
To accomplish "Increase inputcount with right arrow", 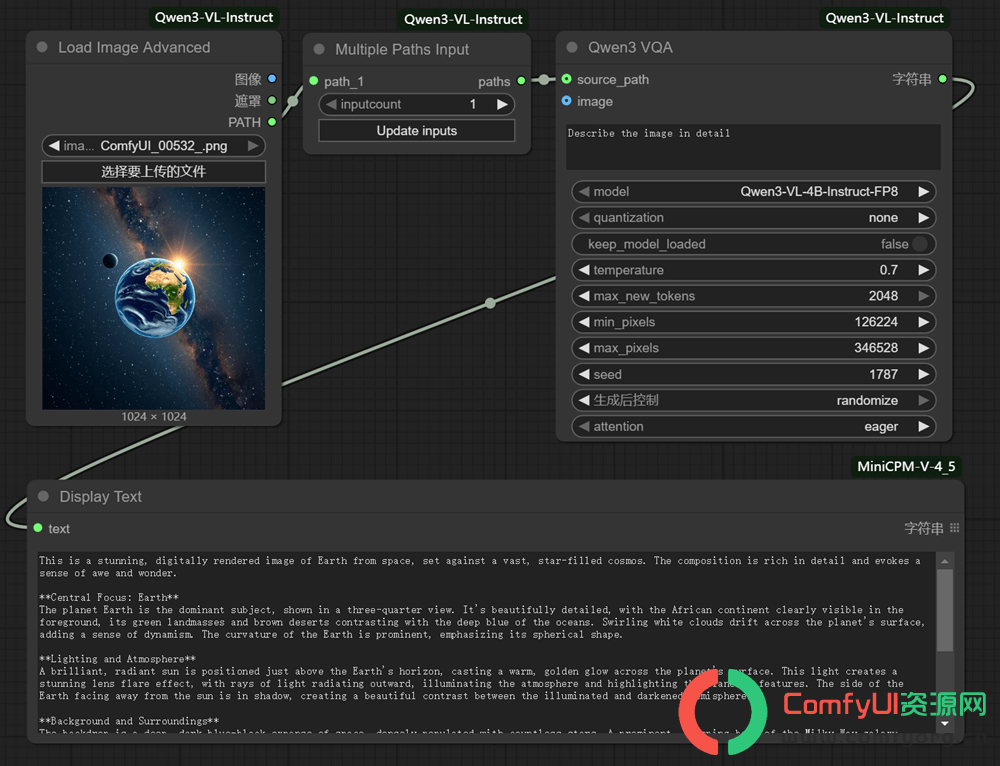I will pyautogui.click(x=503, y=104).
